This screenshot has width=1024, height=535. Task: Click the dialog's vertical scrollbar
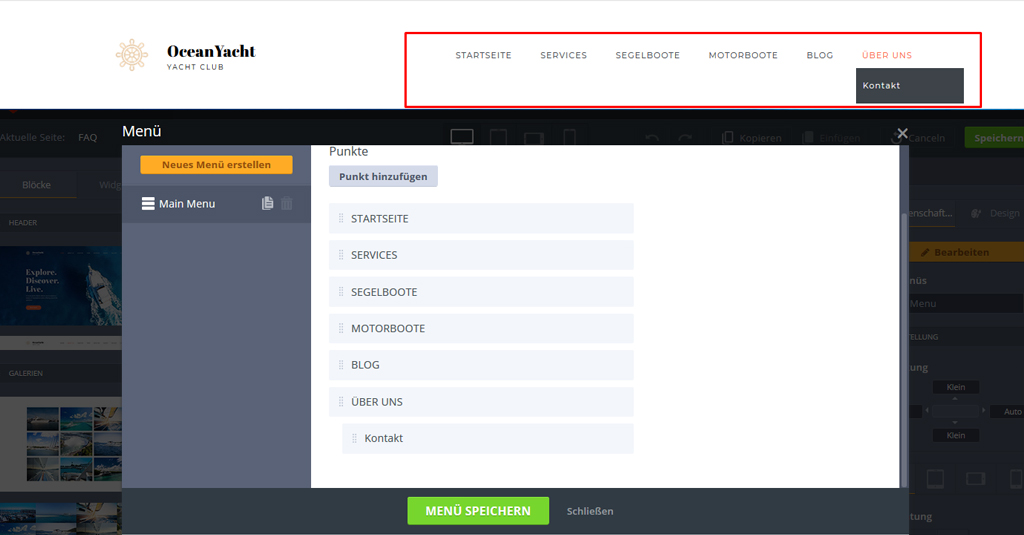tap(904, 320)
